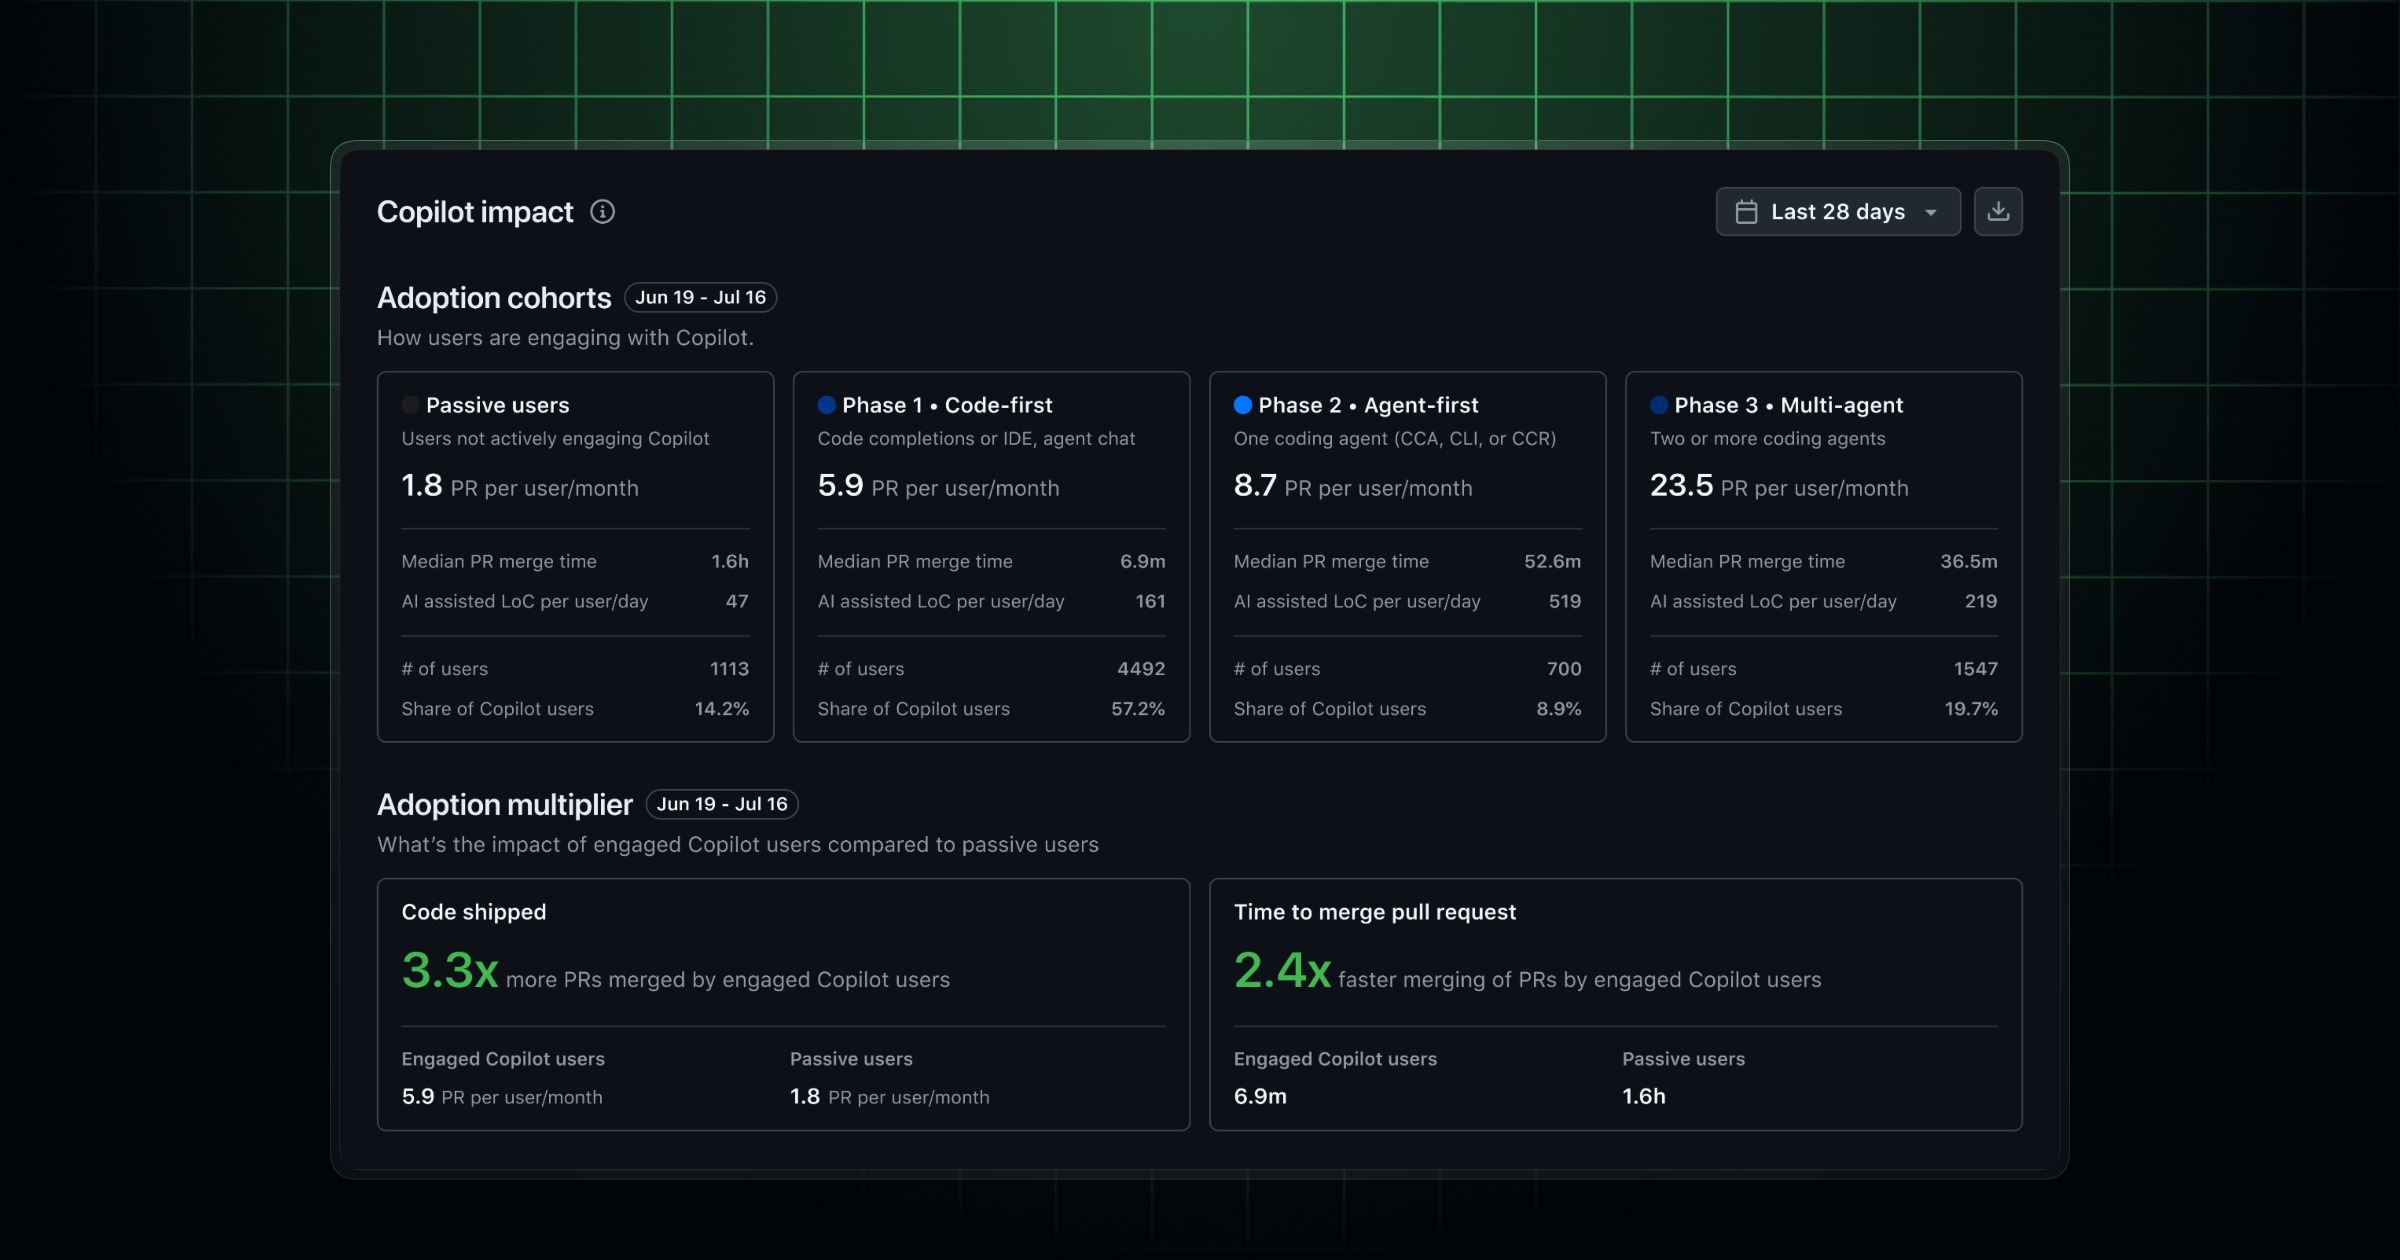Screen dimensions: 2400x1260
Task: Click Engaged Copilot users label in Code shipped
Action: pos(503,1059)
